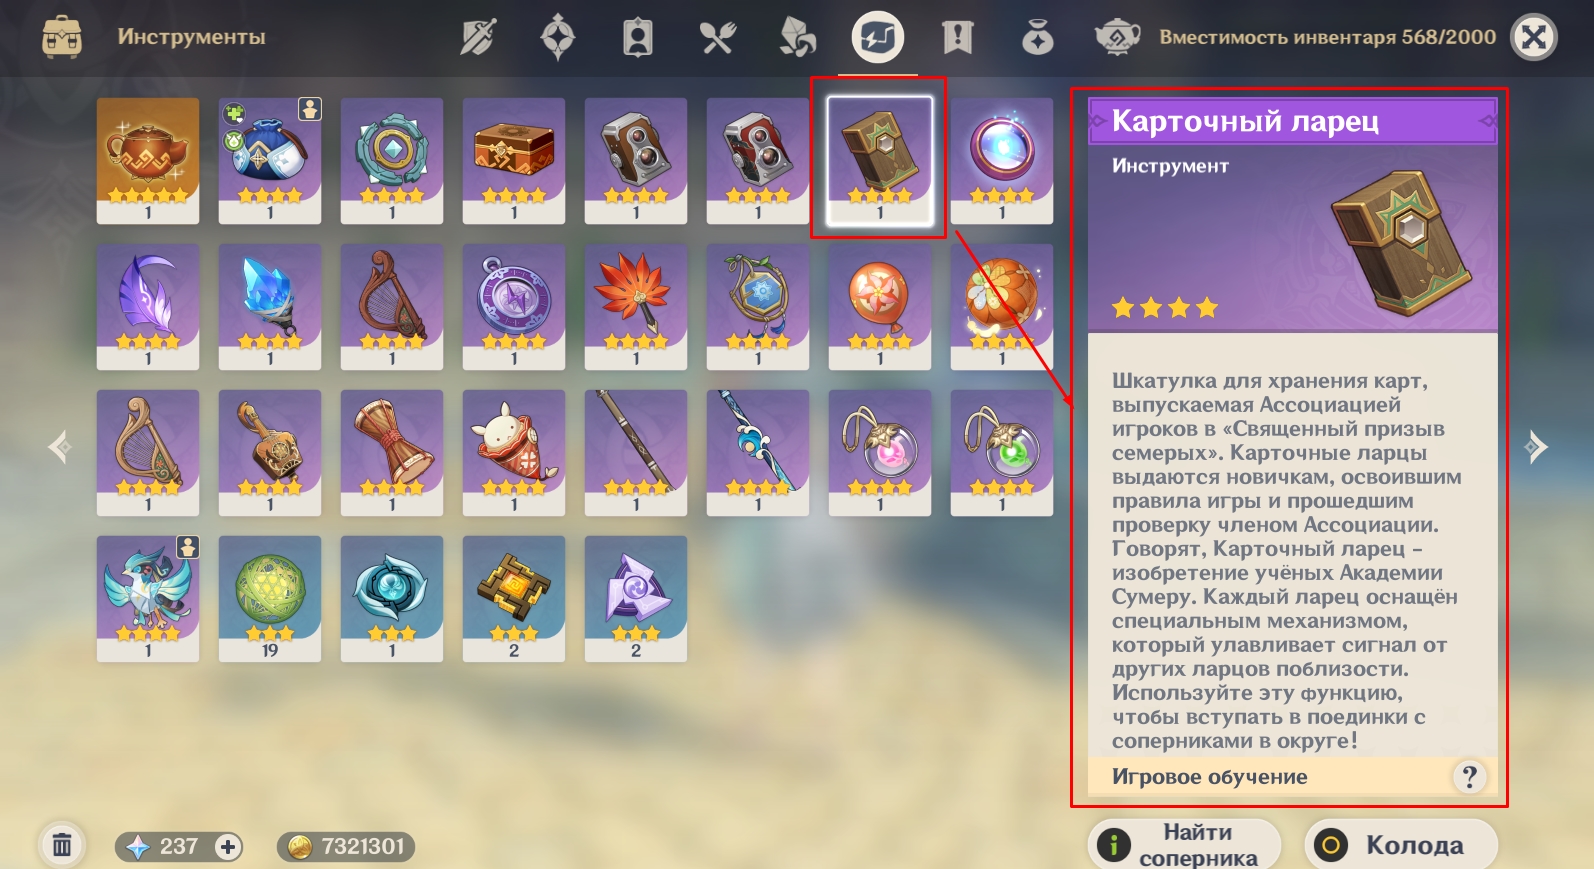1594x869 pixels.
Task: Close the inventory with the X button
Action: tap(1534, 38)
